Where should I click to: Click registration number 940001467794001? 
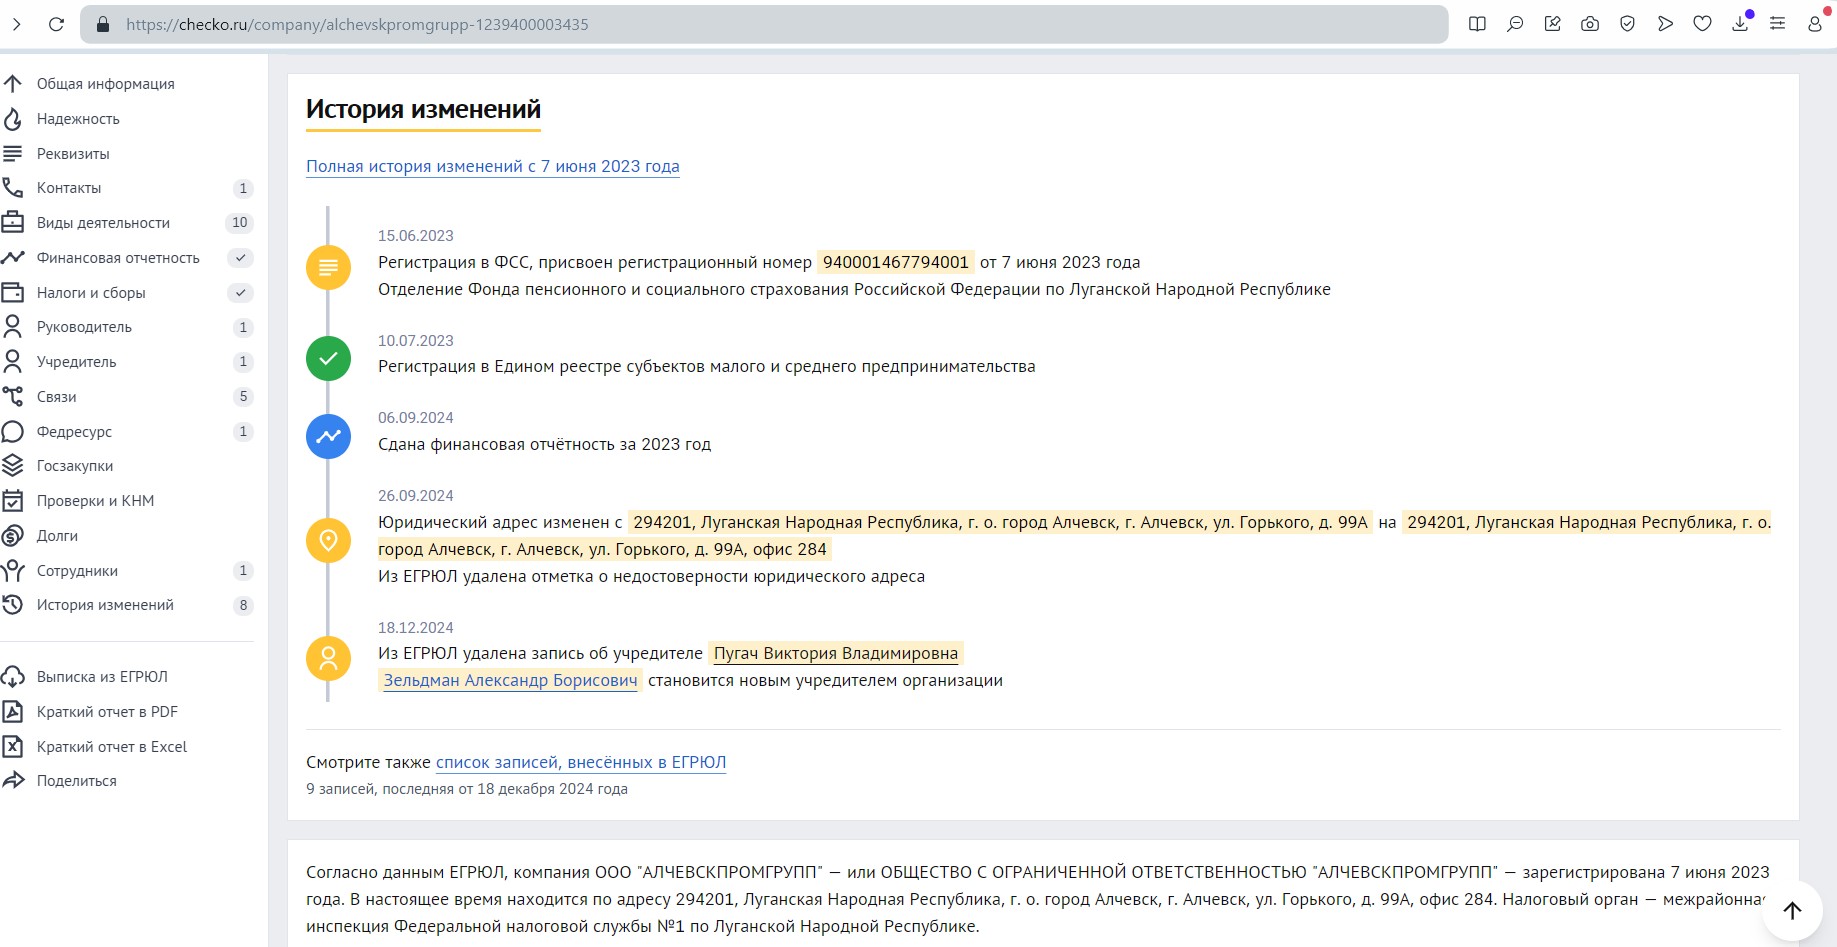click(896, 262)
